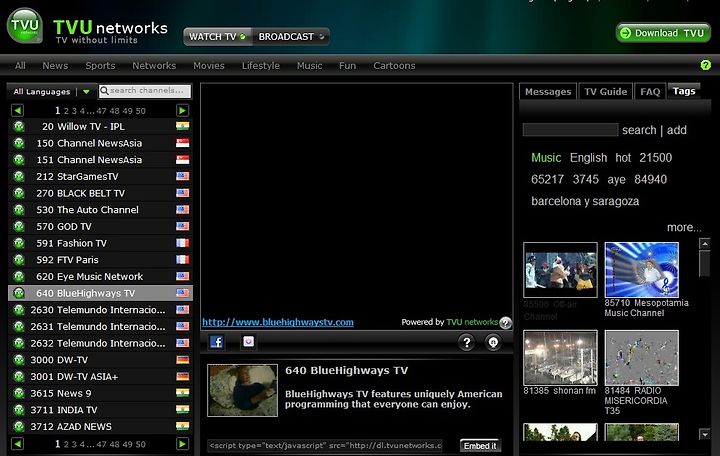This screenshot has height=456, width=720.
Task: Open player help question mark button
Action: click(467, 342)
